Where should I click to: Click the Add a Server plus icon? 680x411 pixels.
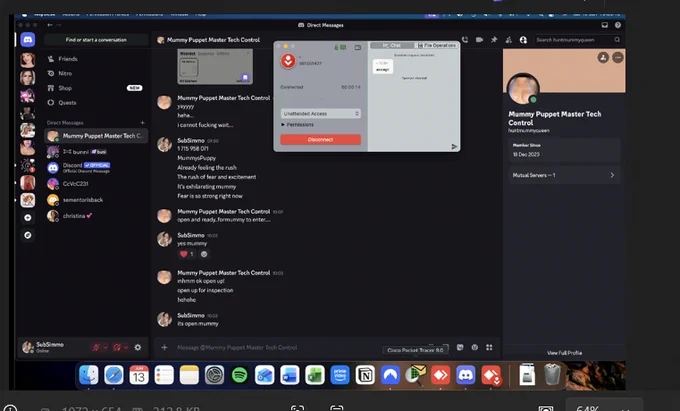28,218
